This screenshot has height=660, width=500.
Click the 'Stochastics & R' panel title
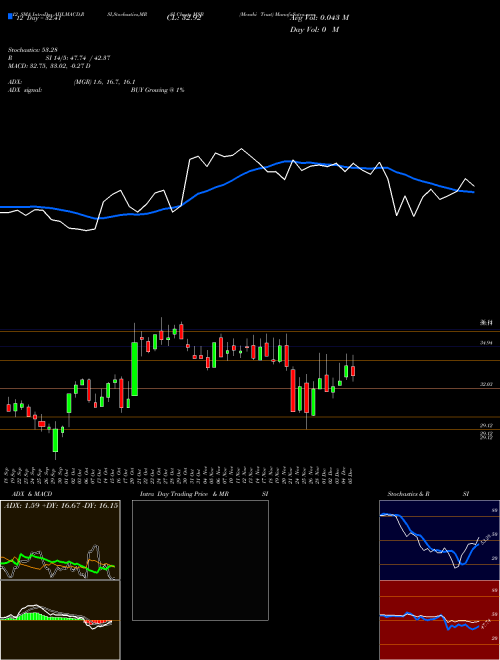409,494
